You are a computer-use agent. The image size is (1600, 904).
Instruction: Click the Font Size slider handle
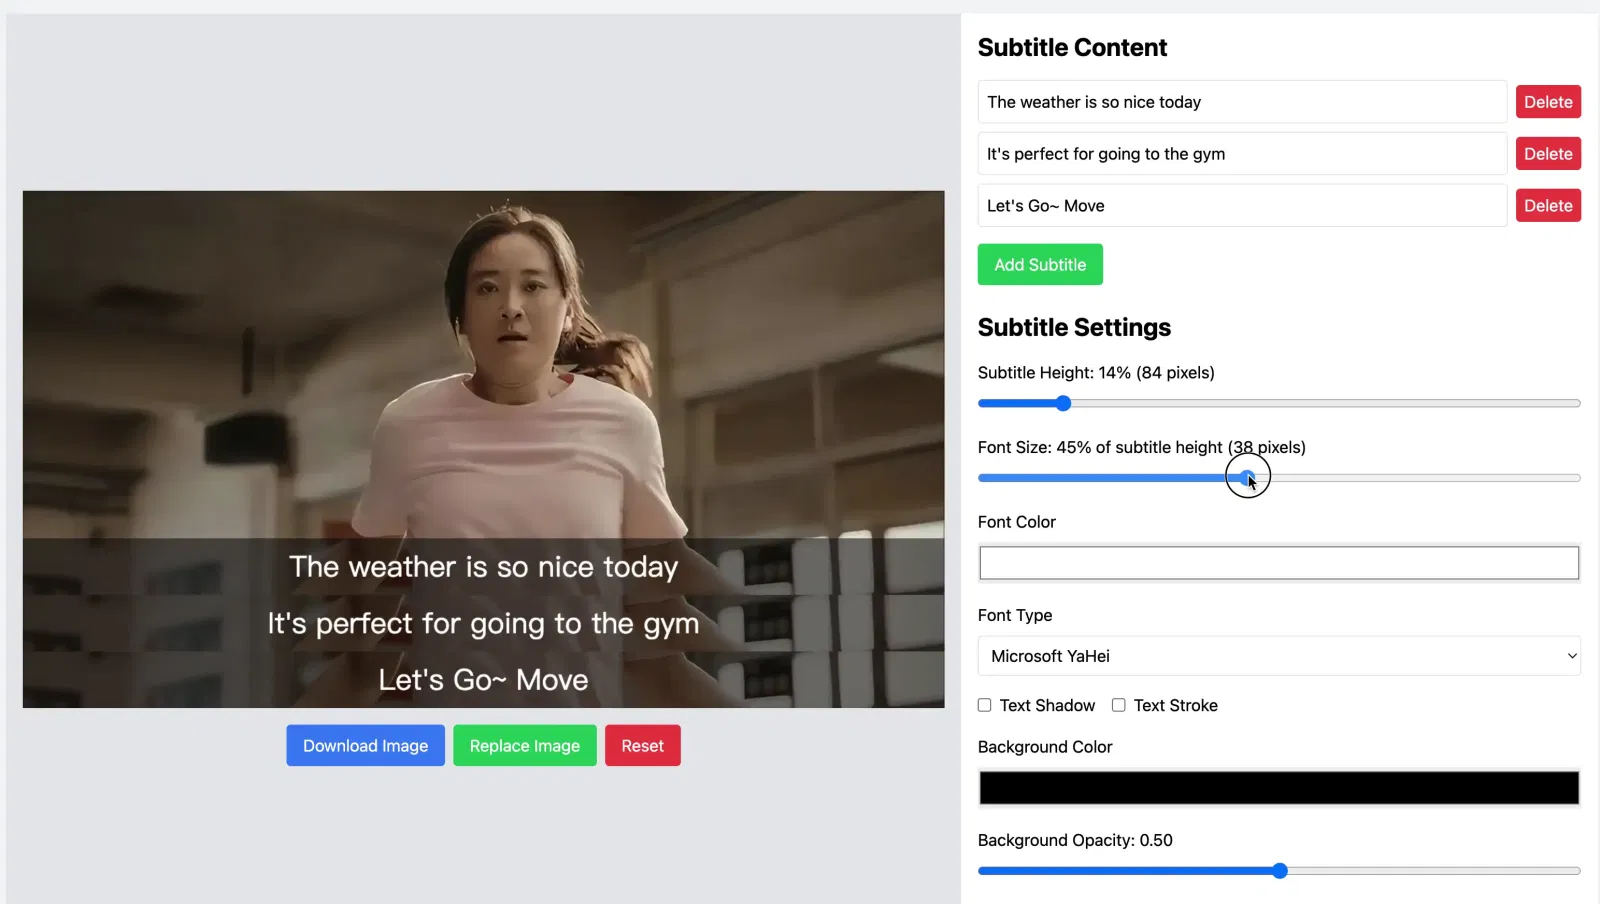pyautogui.click(x=1247, y=478)
